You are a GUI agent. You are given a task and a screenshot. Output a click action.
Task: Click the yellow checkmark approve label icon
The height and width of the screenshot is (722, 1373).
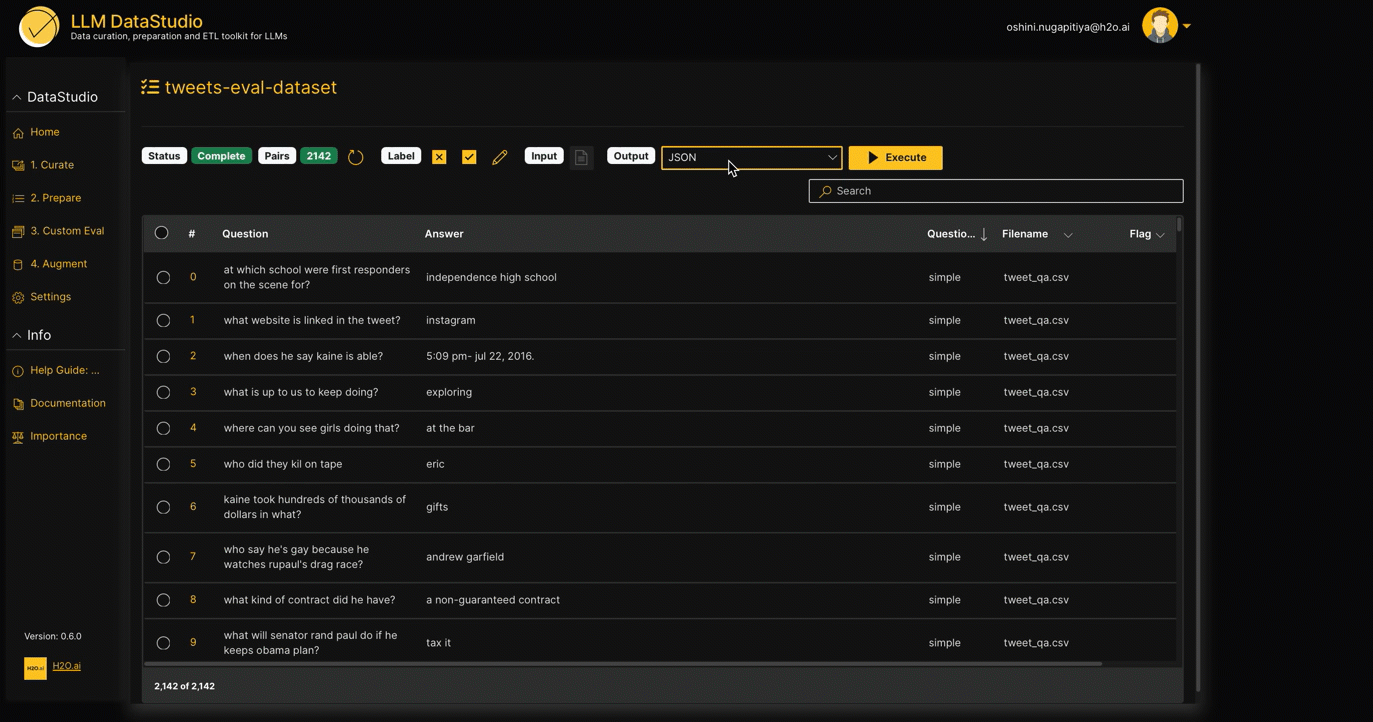469,157
